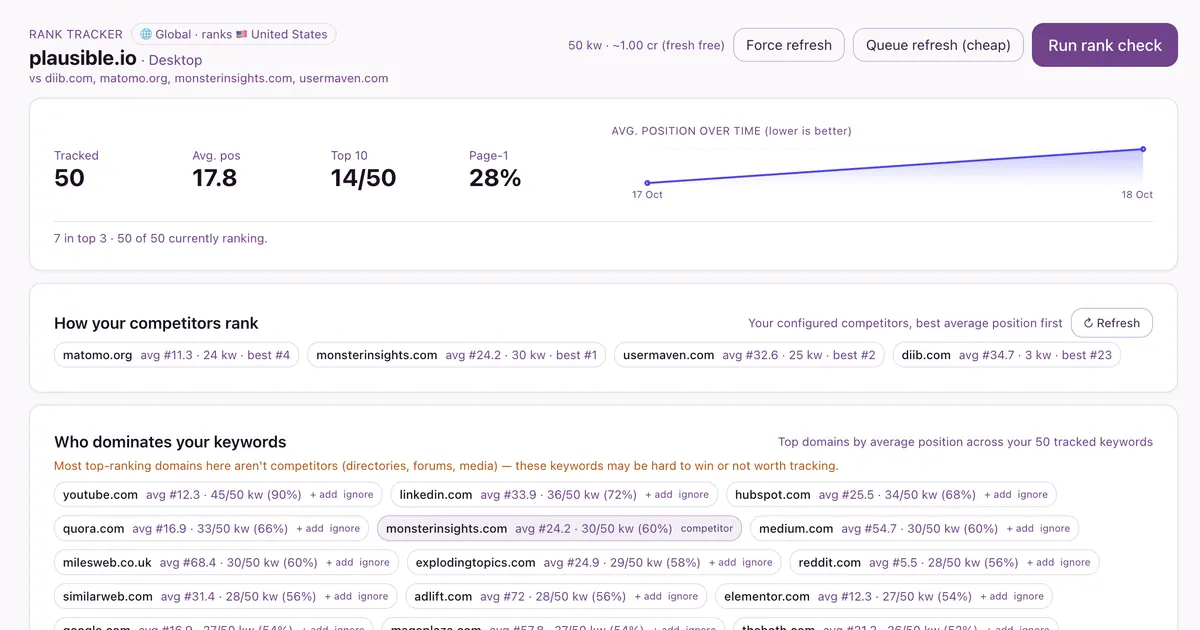Open the diib.com competitor chip
The image size is (1200, 630).
click(x=1007, y=355)
